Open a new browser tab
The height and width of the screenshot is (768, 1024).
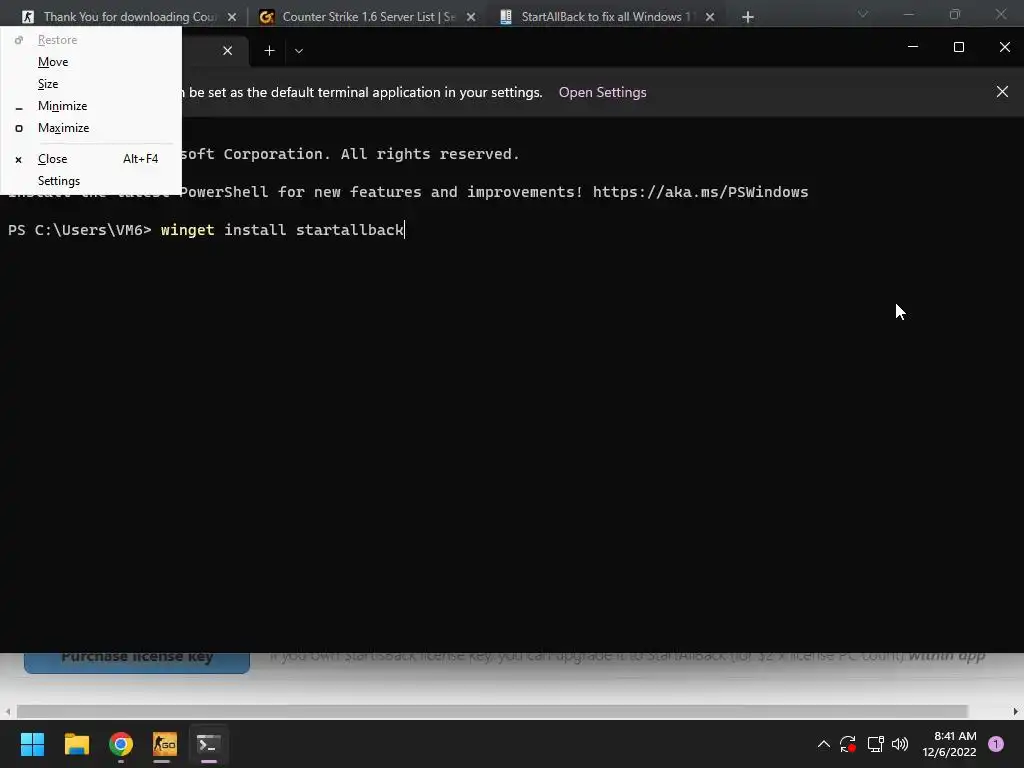point(748,17)
